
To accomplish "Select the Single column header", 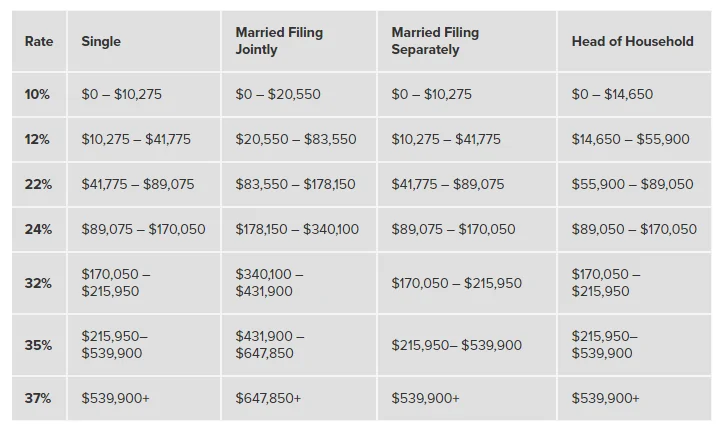I will point(144,41).
